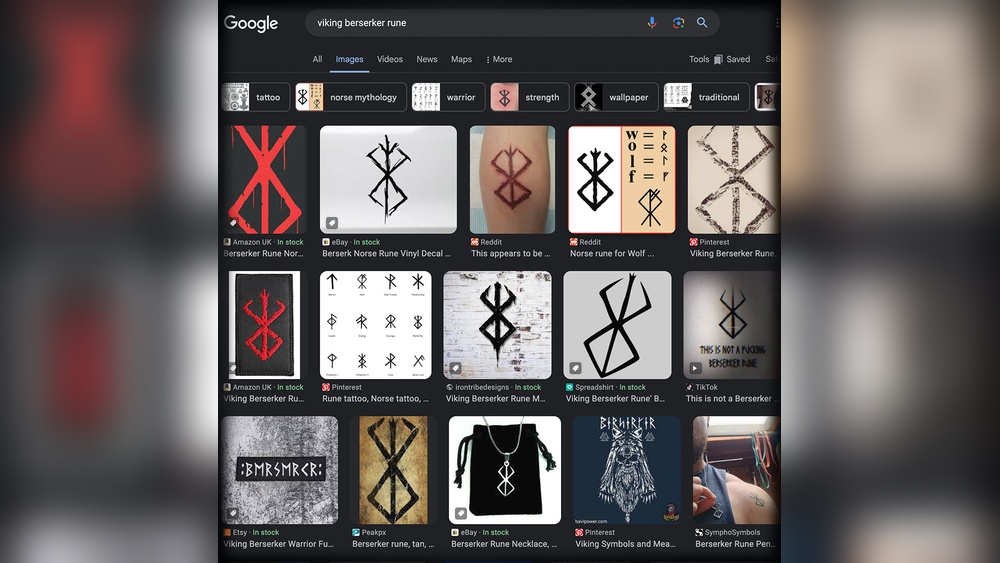Screen dimensions: 1000x563
Task: Filter results by strength chip
Action: coord(529,97)
